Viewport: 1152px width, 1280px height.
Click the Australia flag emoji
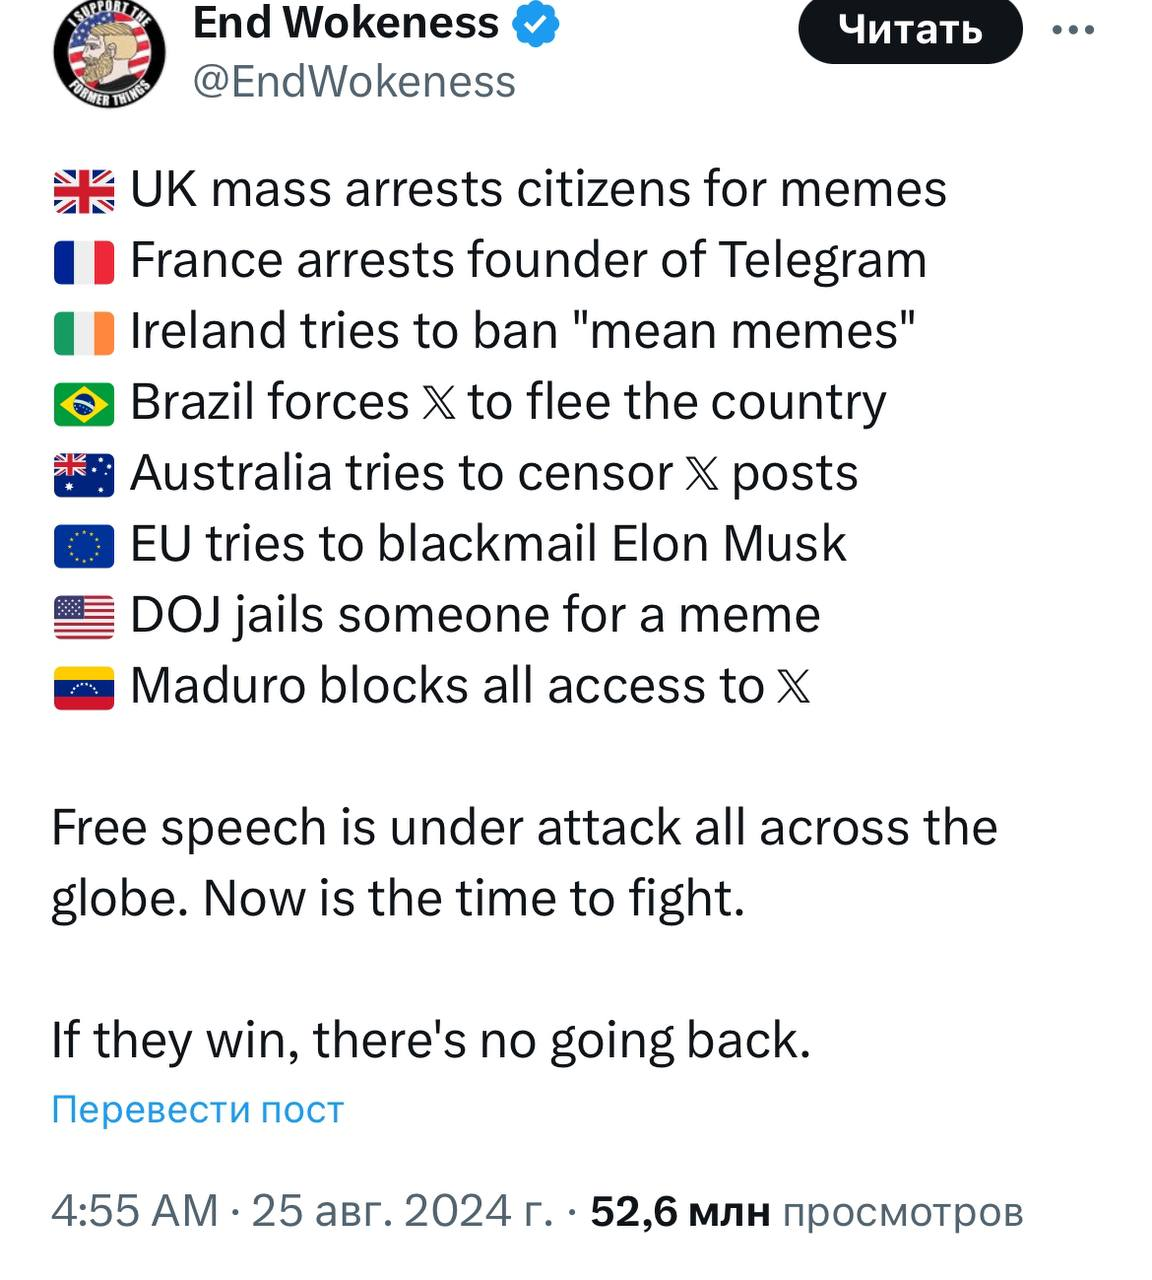84,475
